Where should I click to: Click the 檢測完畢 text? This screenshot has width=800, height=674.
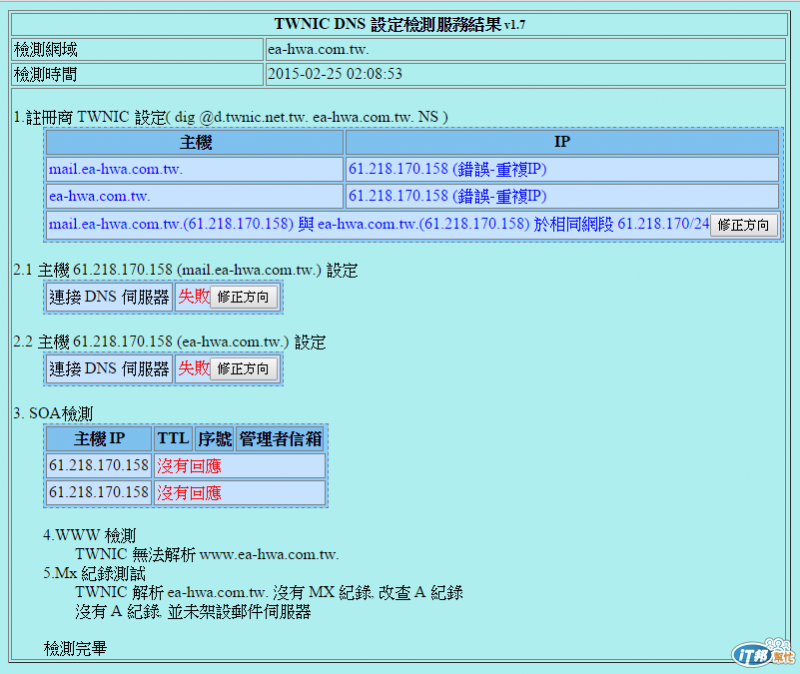tap(75, 648)
